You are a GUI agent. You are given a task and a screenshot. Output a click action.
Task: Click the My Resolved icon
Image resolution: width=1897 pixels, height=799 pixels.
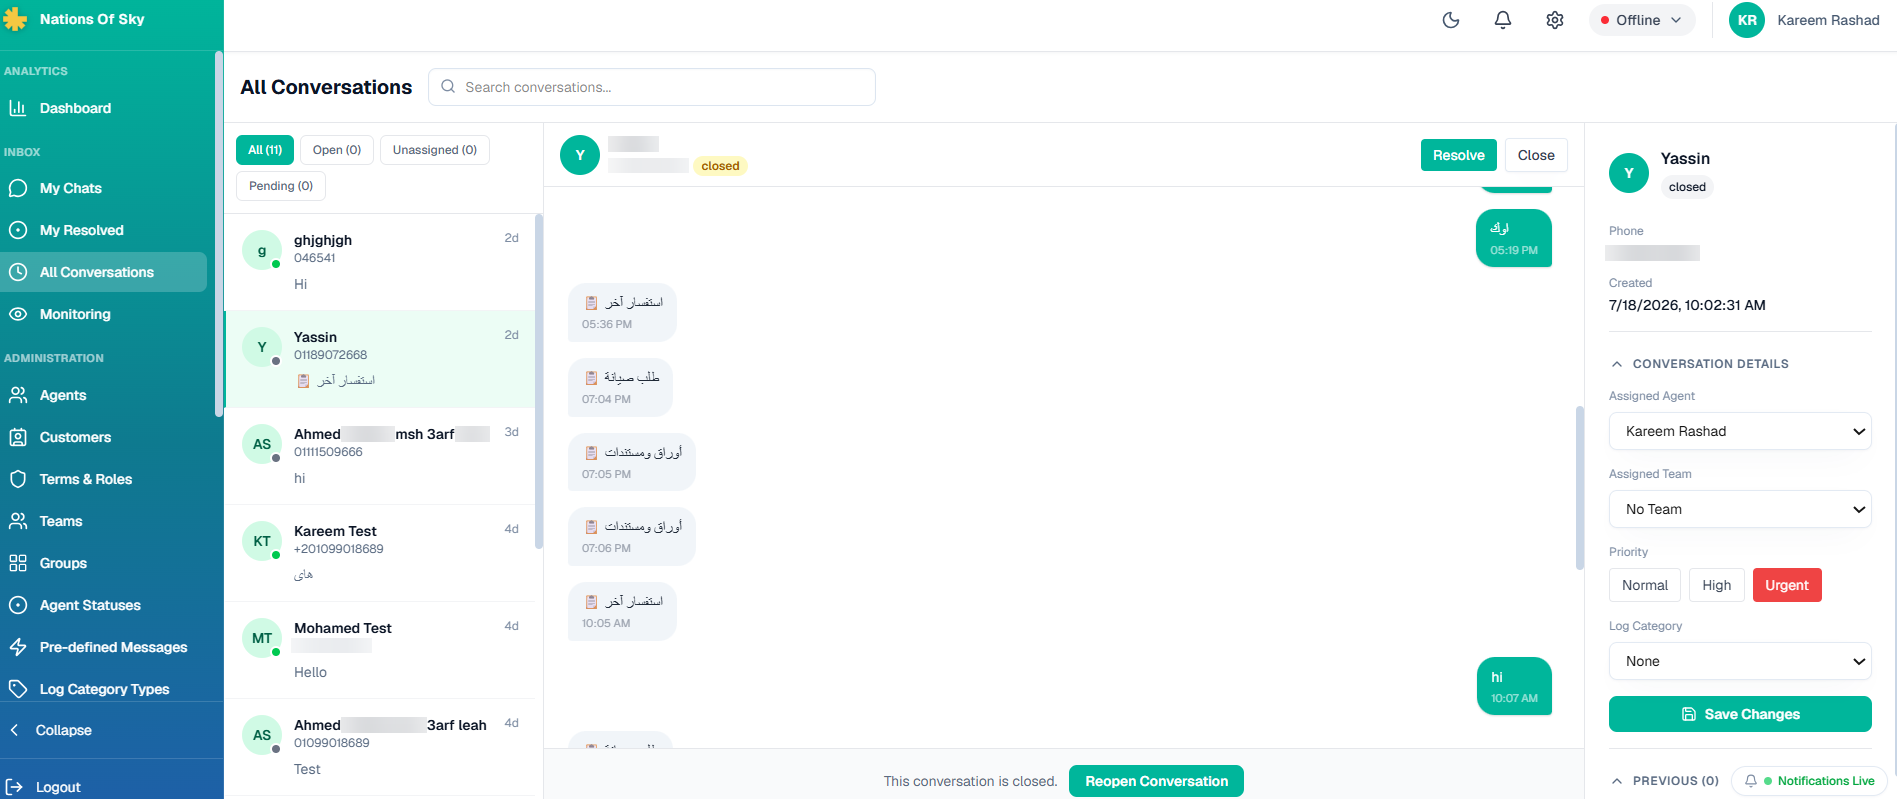click(x=17, y=230)
